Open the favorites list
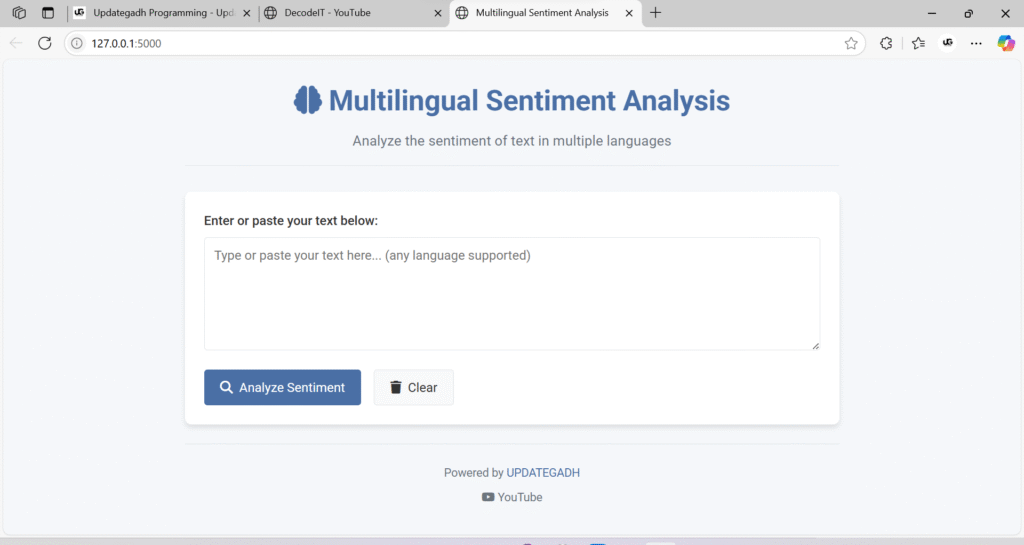 [918, 43]
